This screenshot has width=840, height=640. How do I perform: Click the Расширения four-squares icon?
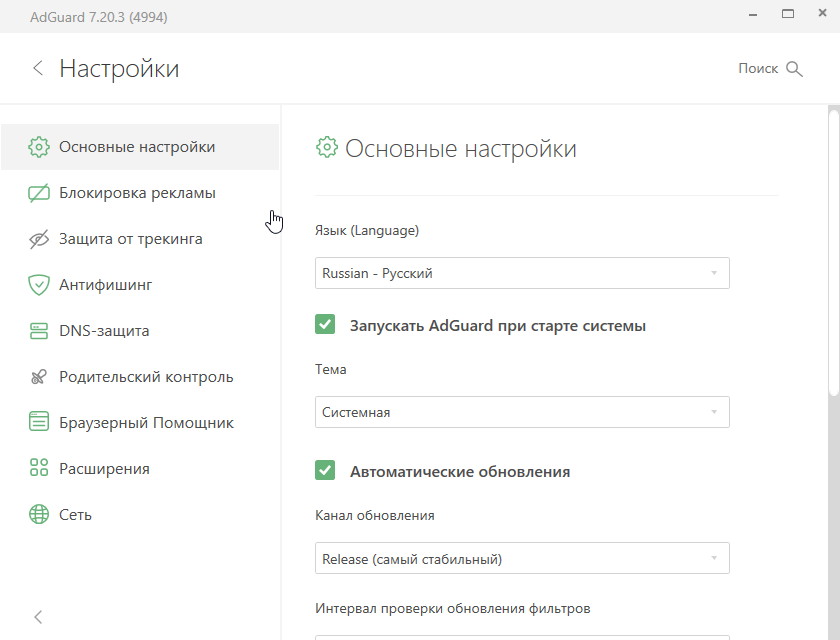39,468
